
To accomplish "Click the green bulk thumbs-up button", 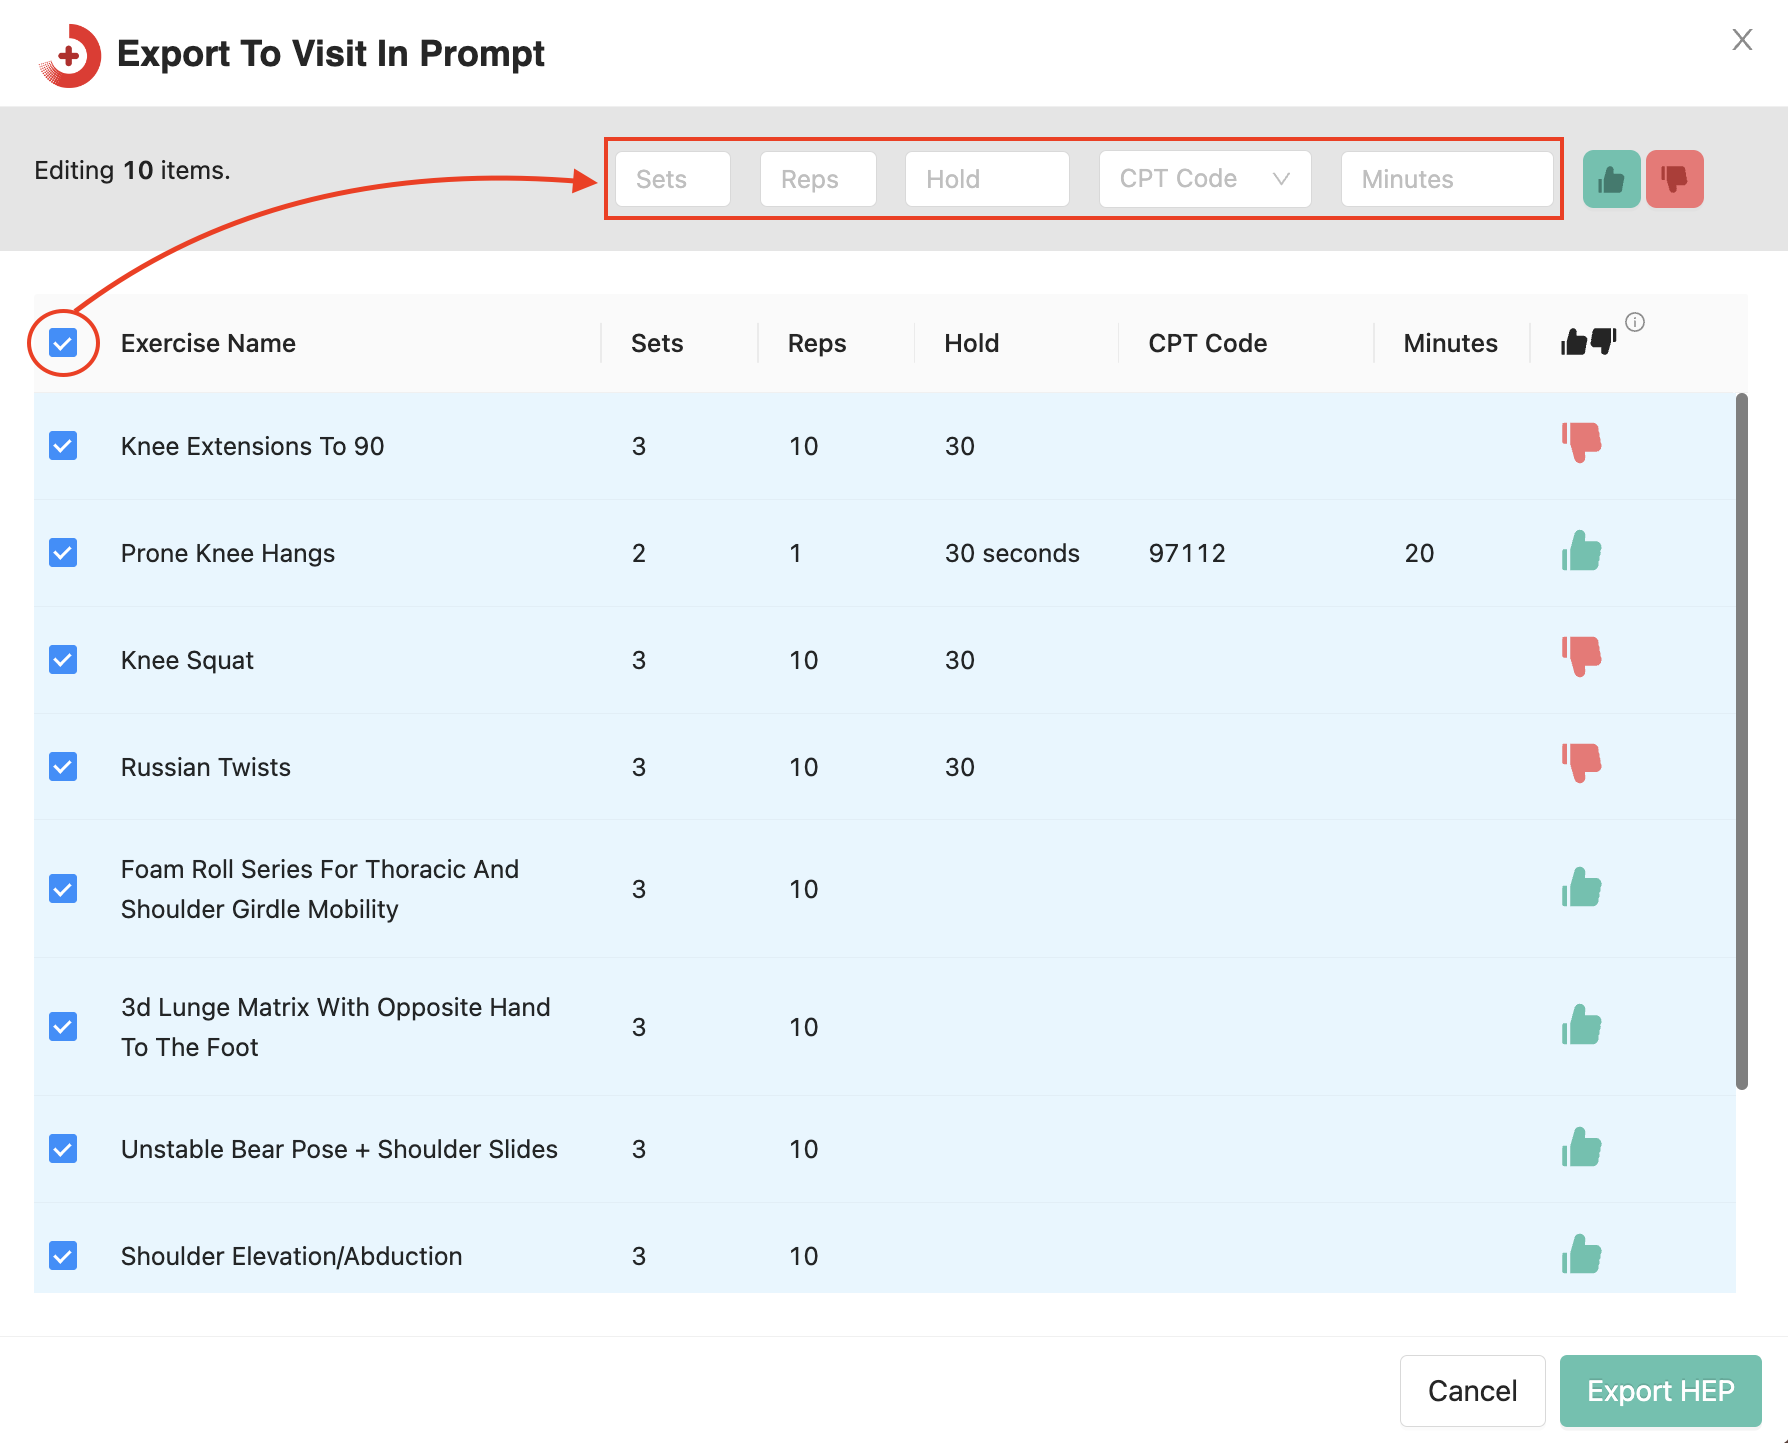I will coord(1611,179).
